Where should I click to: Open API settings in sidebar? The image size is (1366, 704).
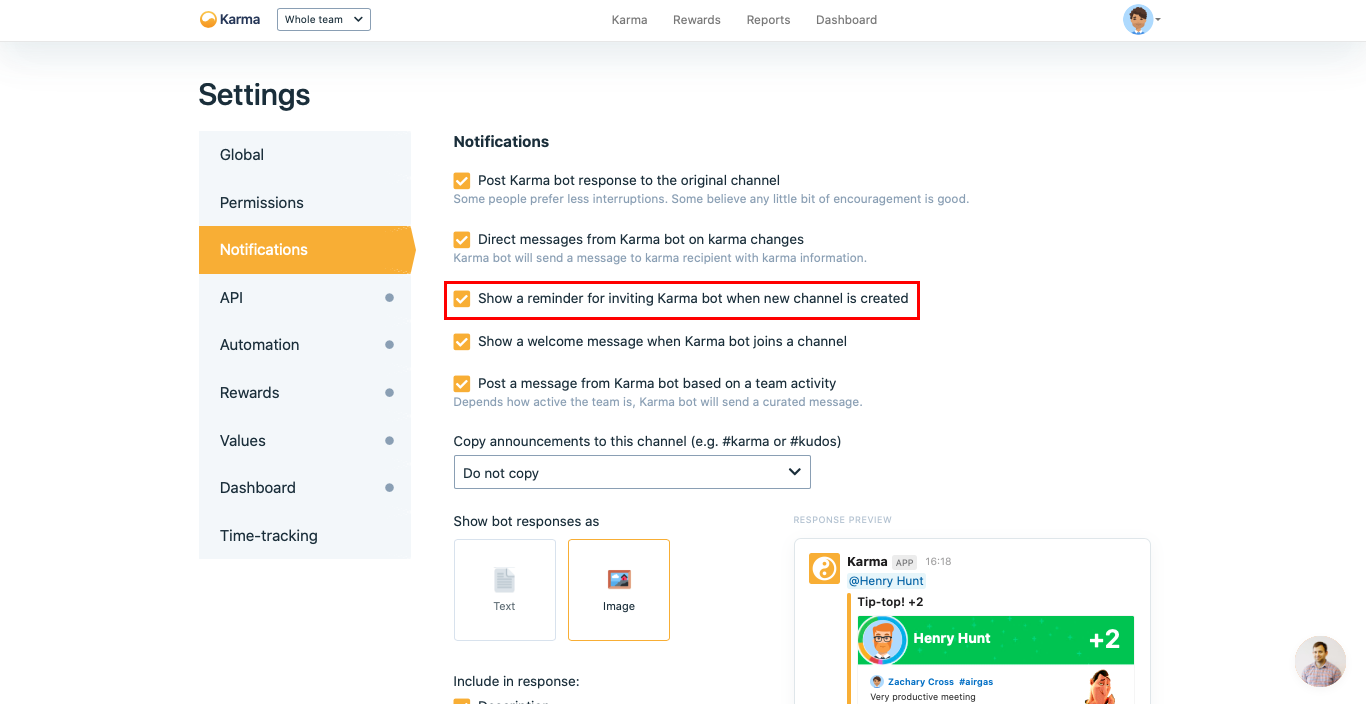pyautogui.click(x=305, y=298)
